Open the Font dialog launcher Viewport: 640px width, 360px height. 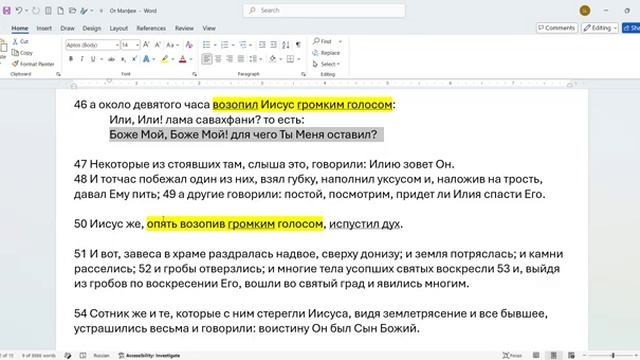coord(194,74)
